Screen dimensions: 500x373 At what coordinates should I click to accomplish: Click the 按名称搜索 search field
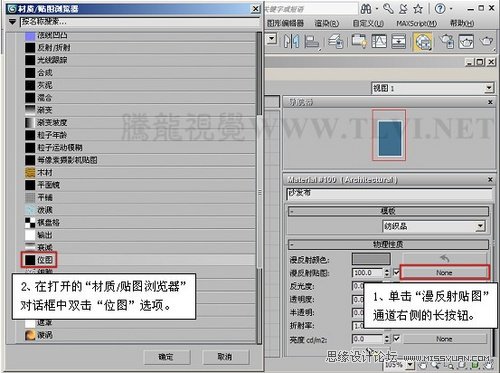click(140, 22)
